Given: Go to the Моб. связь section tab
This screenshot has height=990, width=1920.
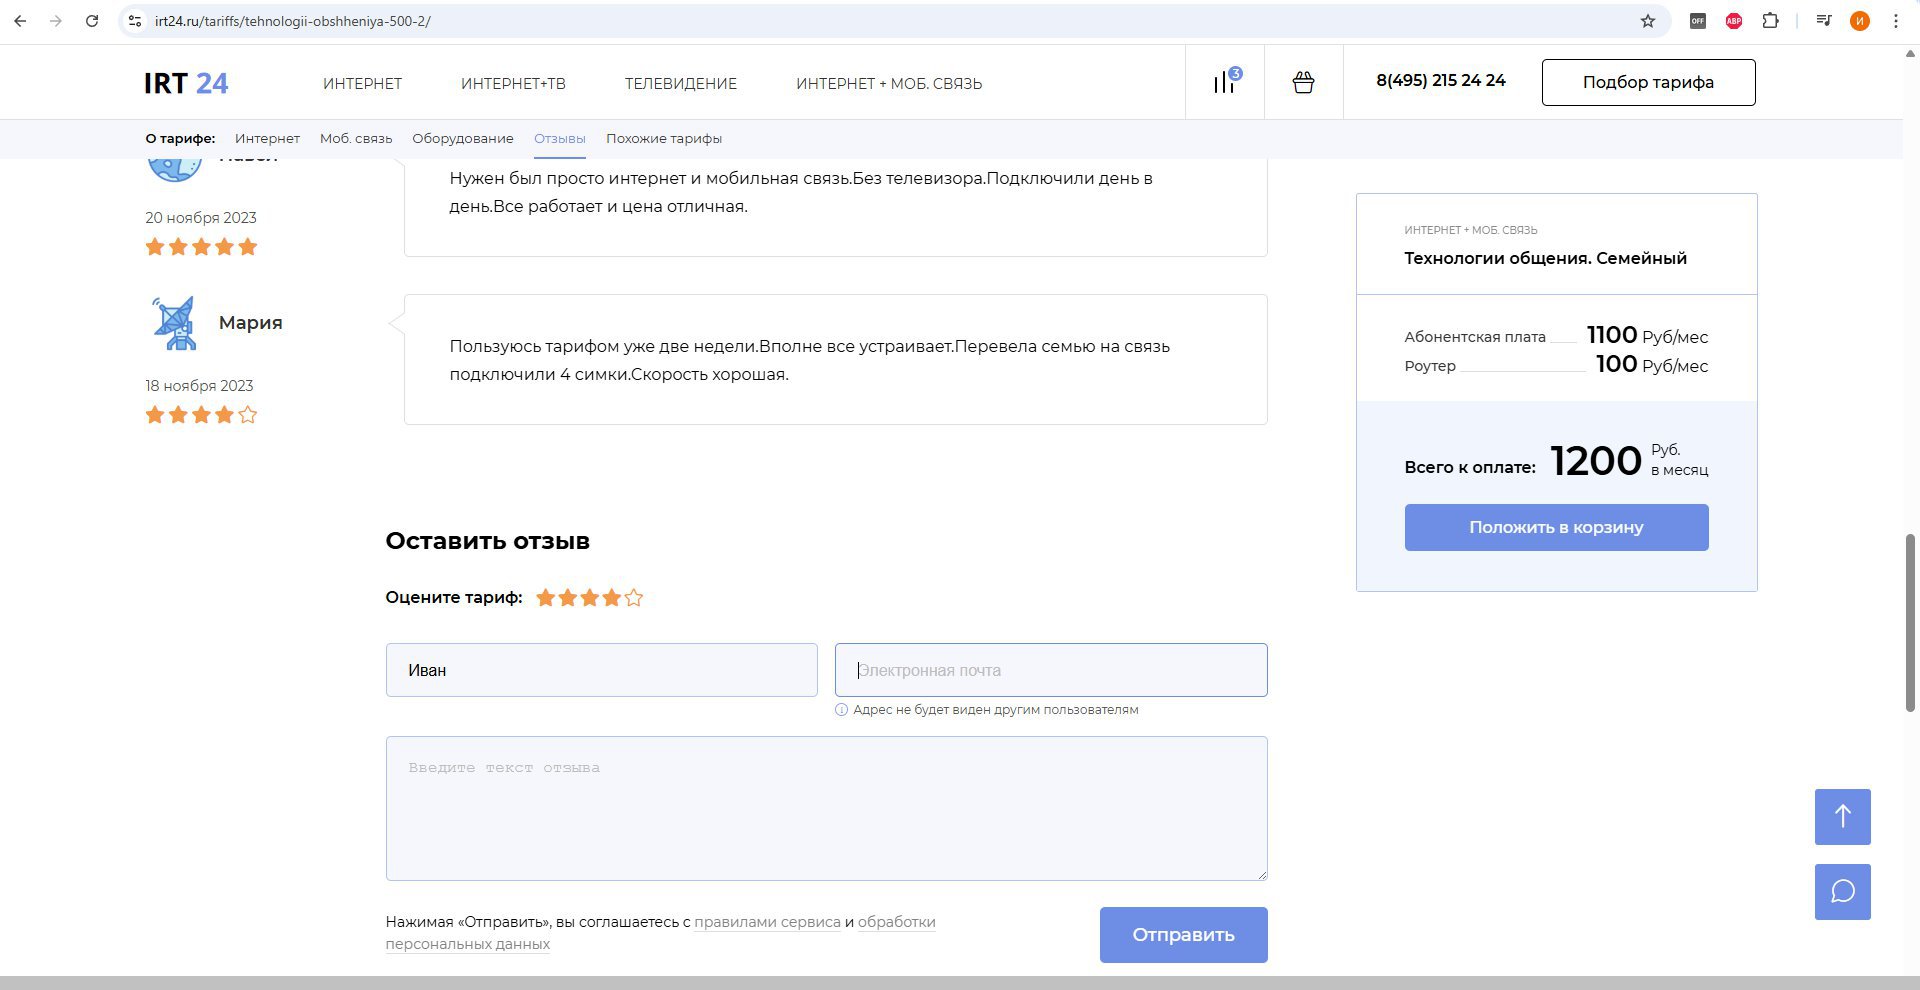Looking at the screenshot, I should (356, 139).
